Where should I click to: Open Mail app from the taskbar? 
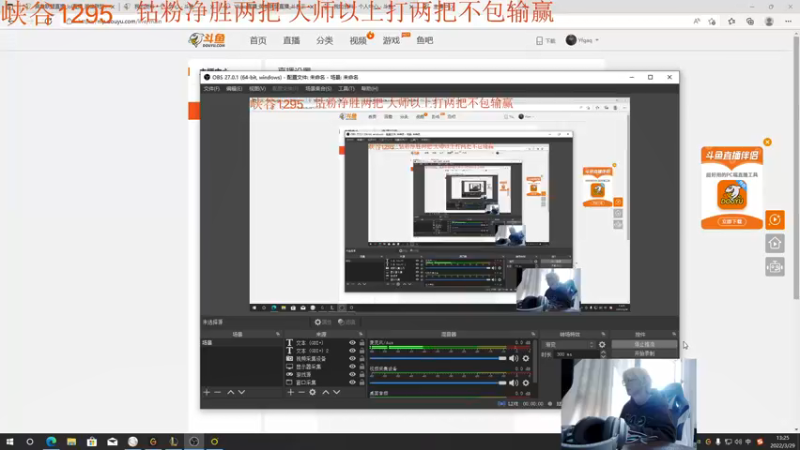point(112,442)
